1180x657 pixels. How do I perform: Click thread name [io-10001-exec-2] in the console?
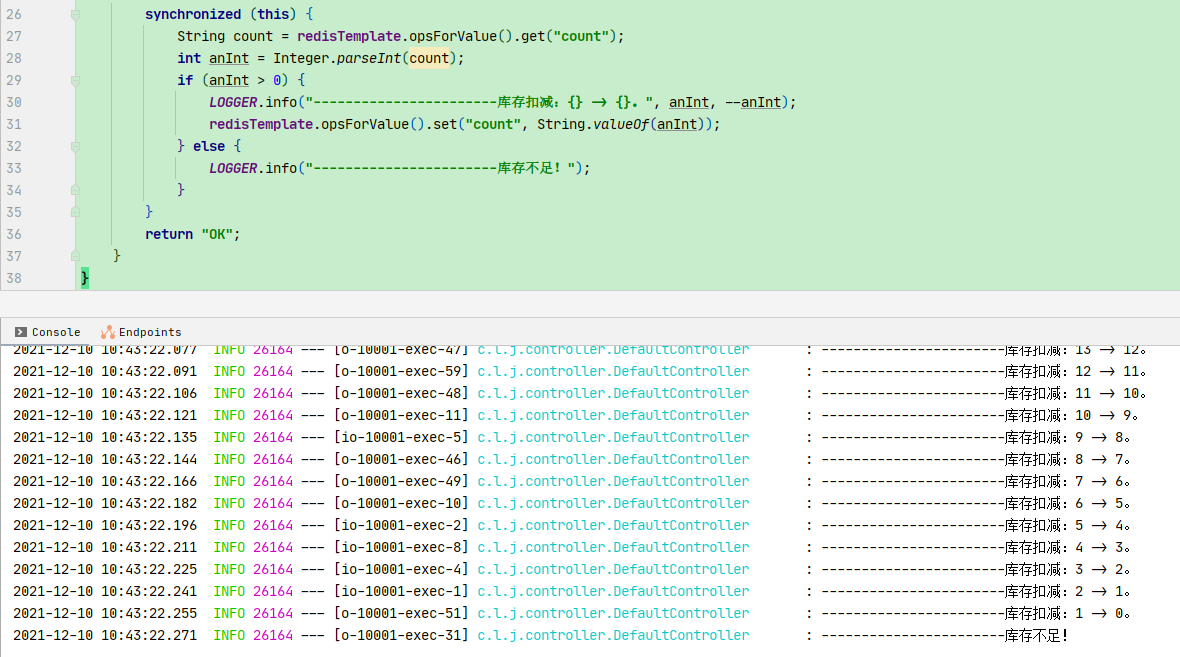[401, 525]
